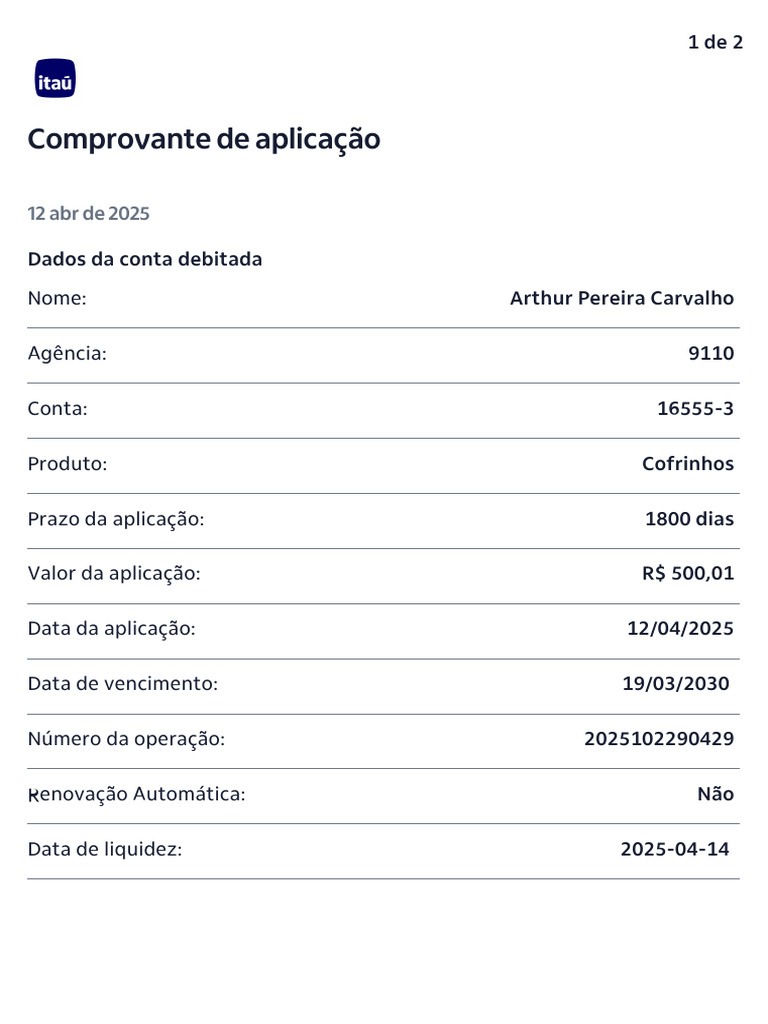This screenshot has height=1024, width=768.
Task: Click the "Número da operação:" label
Action: click(x=127, y=739)
